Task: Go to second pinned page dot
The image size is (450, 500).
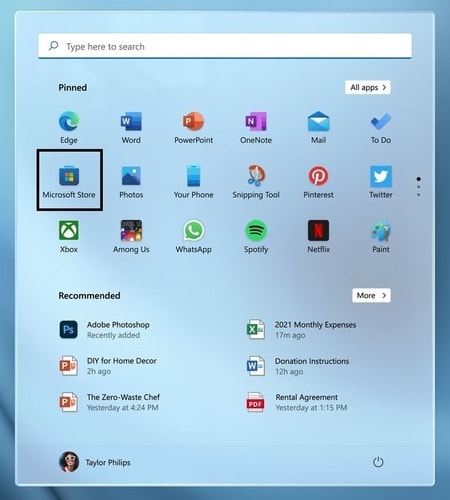Action: [x=419, y=187]
